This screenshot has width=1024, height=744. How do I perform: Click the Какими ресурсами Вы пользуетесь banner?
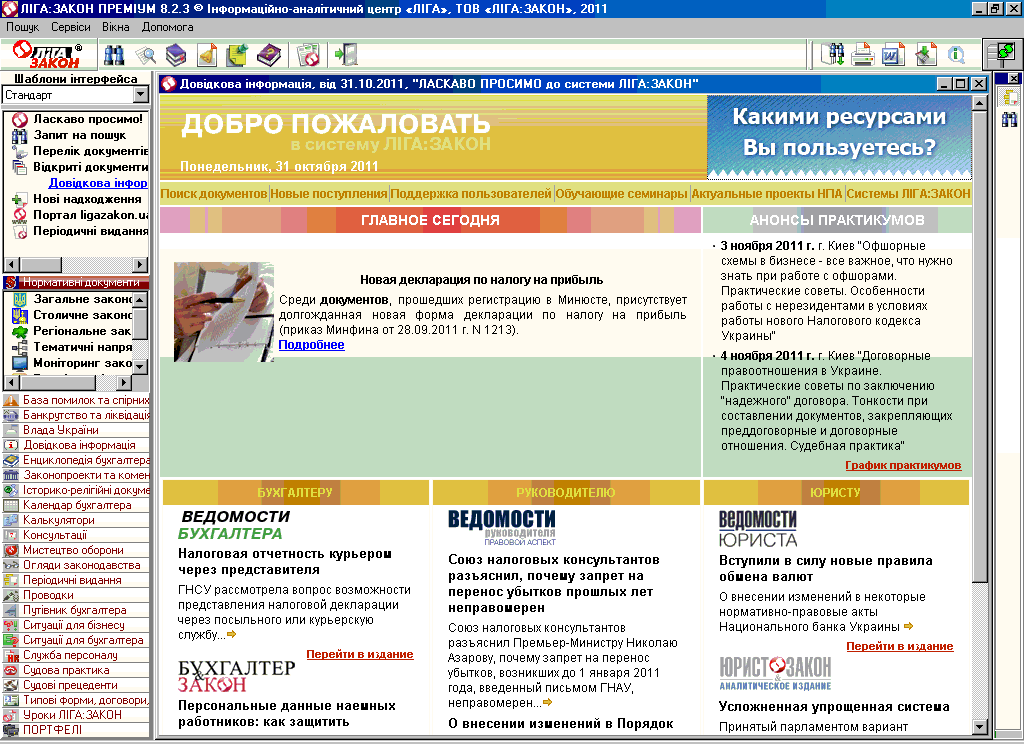tap(839, 137)
